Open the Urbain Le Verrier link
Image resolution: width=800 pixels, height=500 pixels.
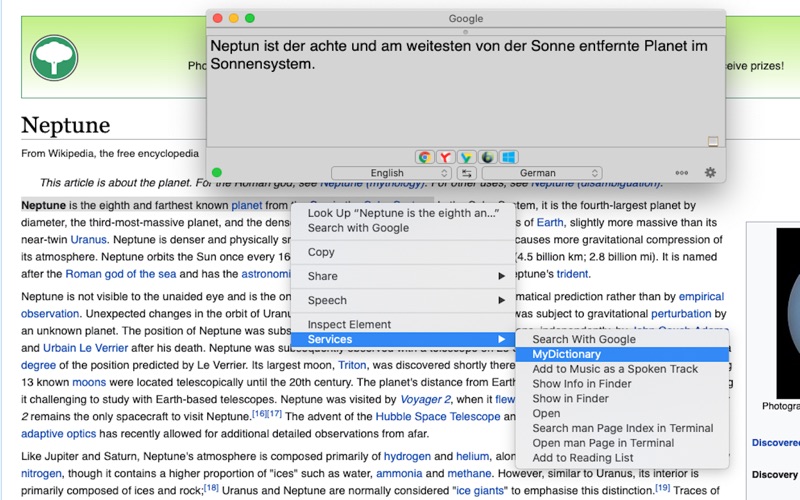(x=85, y=348)
